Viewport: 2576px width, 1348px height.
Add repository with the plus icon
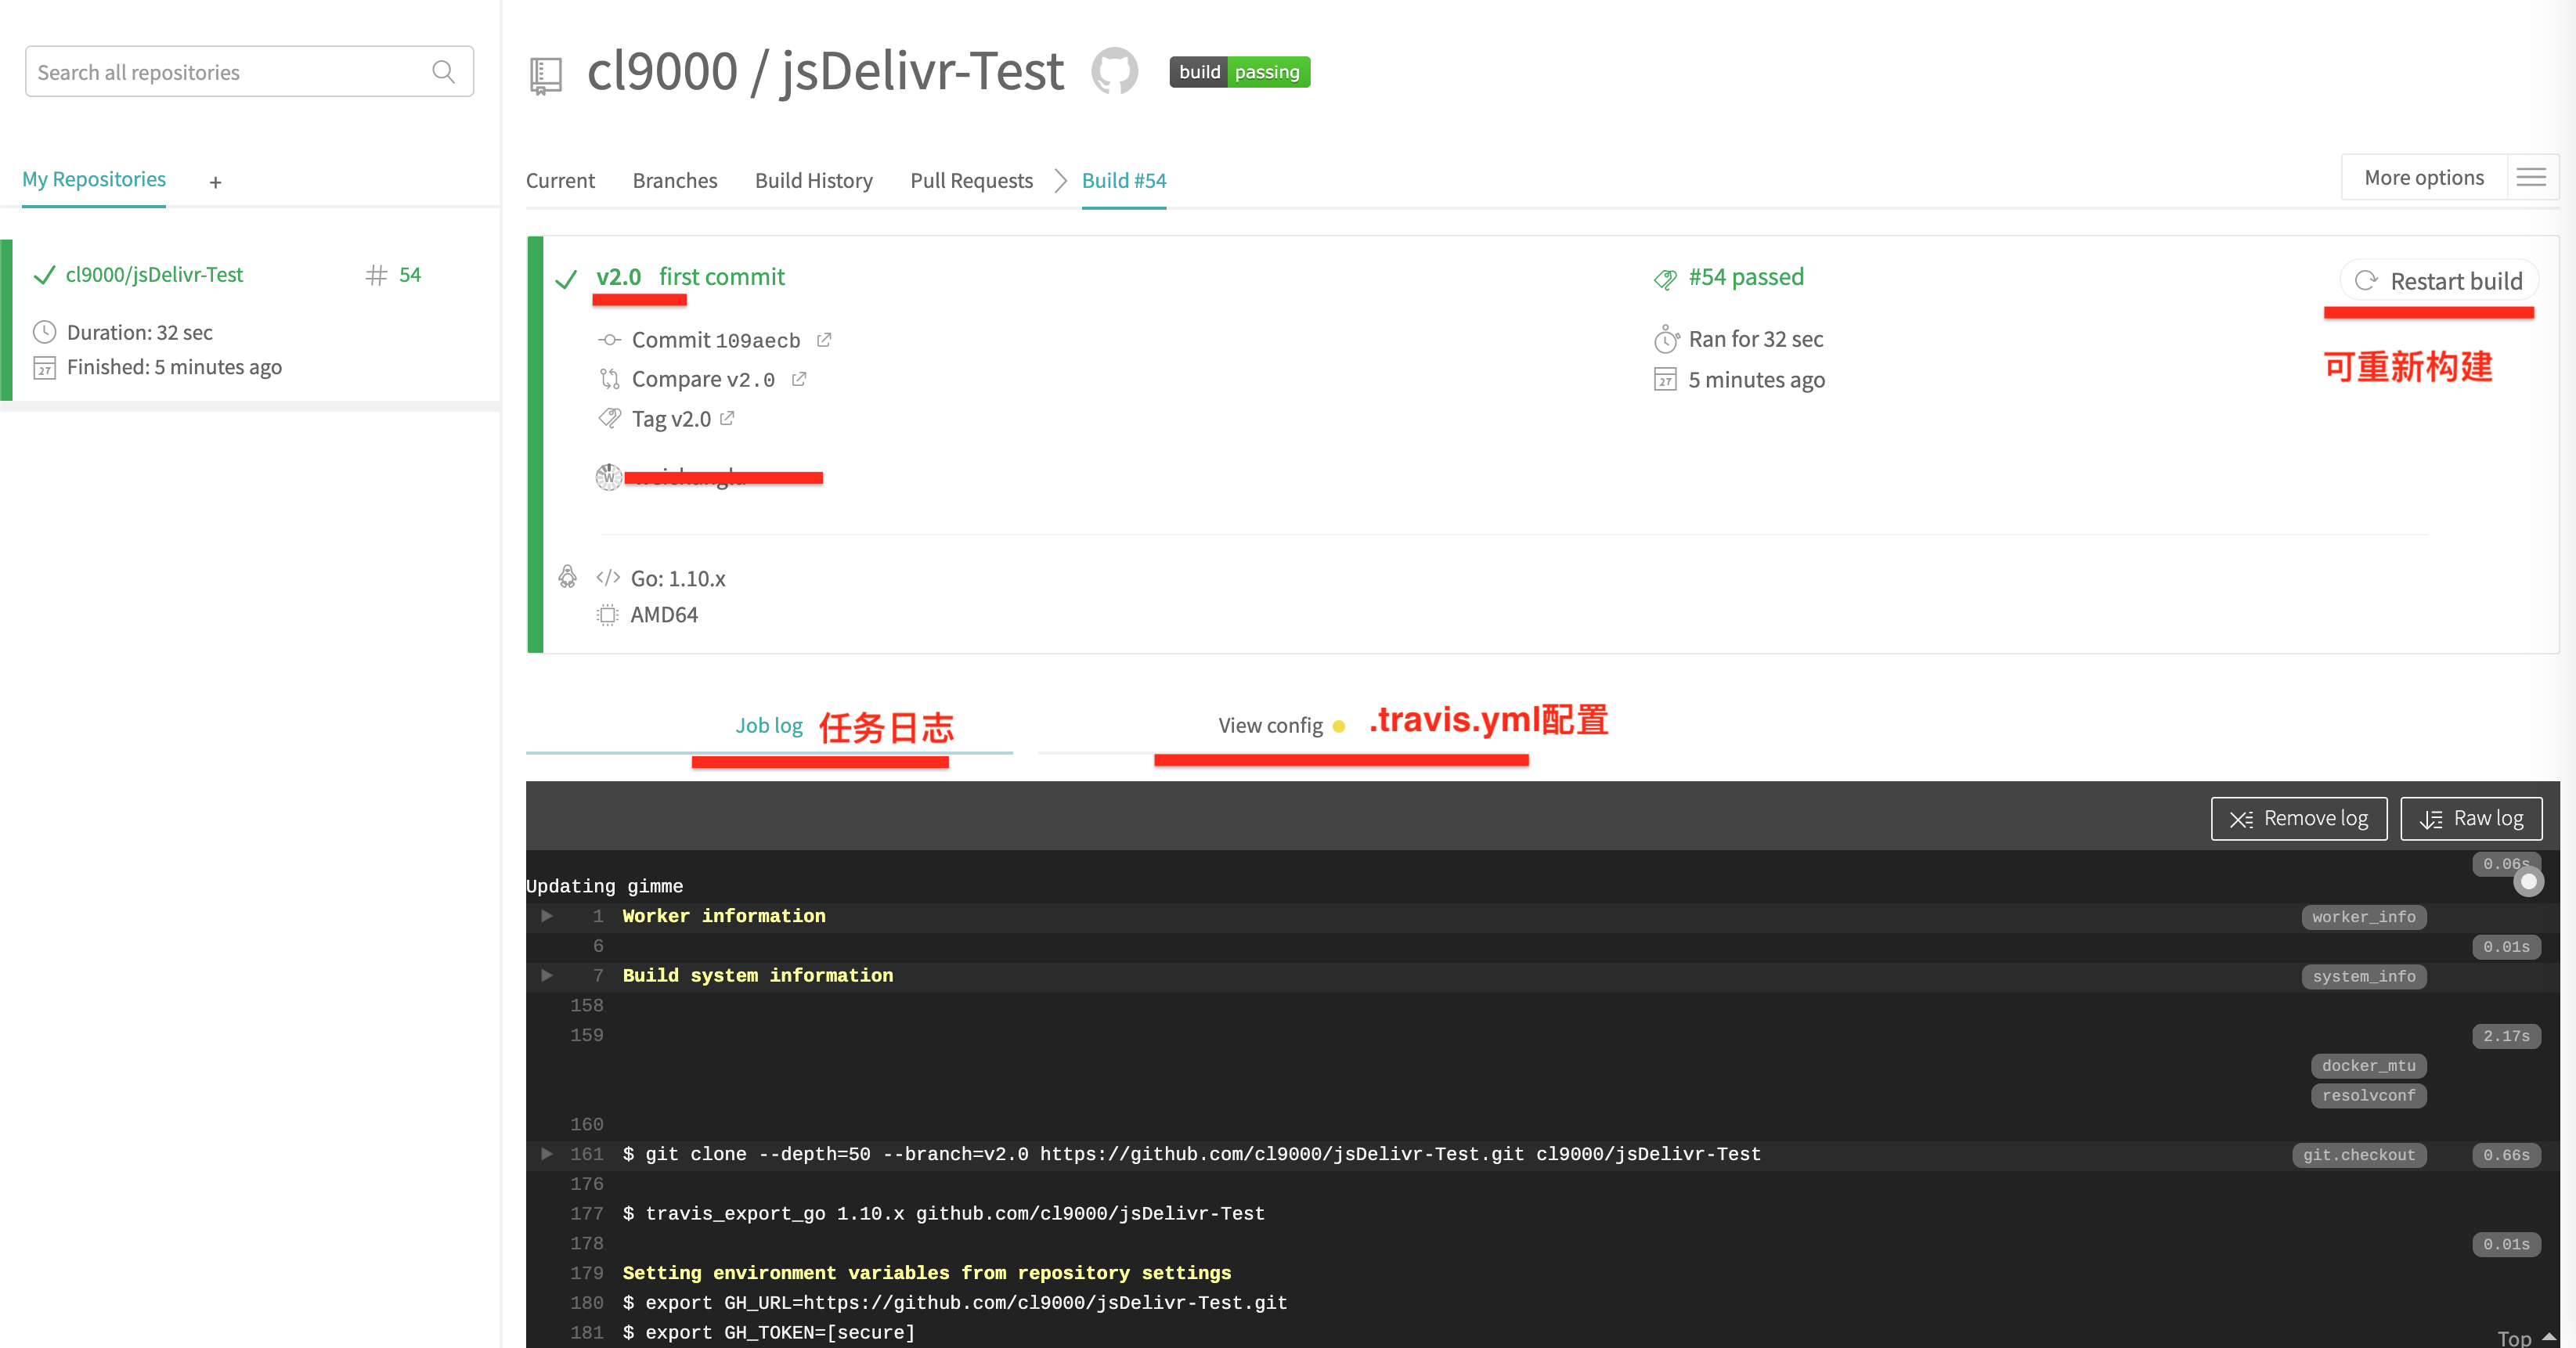click(215, 182)
